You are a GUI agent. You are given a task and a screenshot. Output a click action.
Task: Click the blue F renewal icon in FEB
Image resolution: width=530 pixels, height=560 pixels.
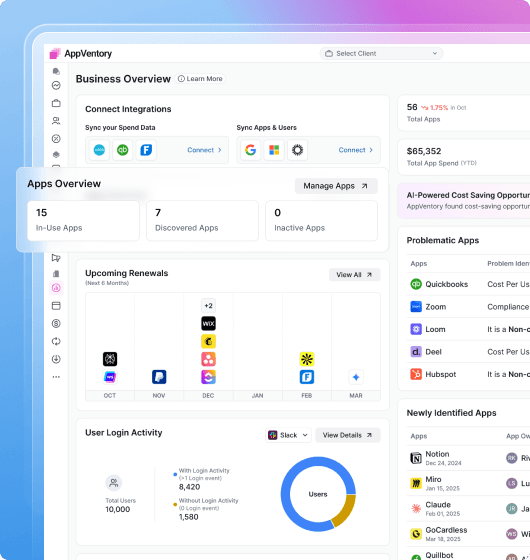coord(307,377)
